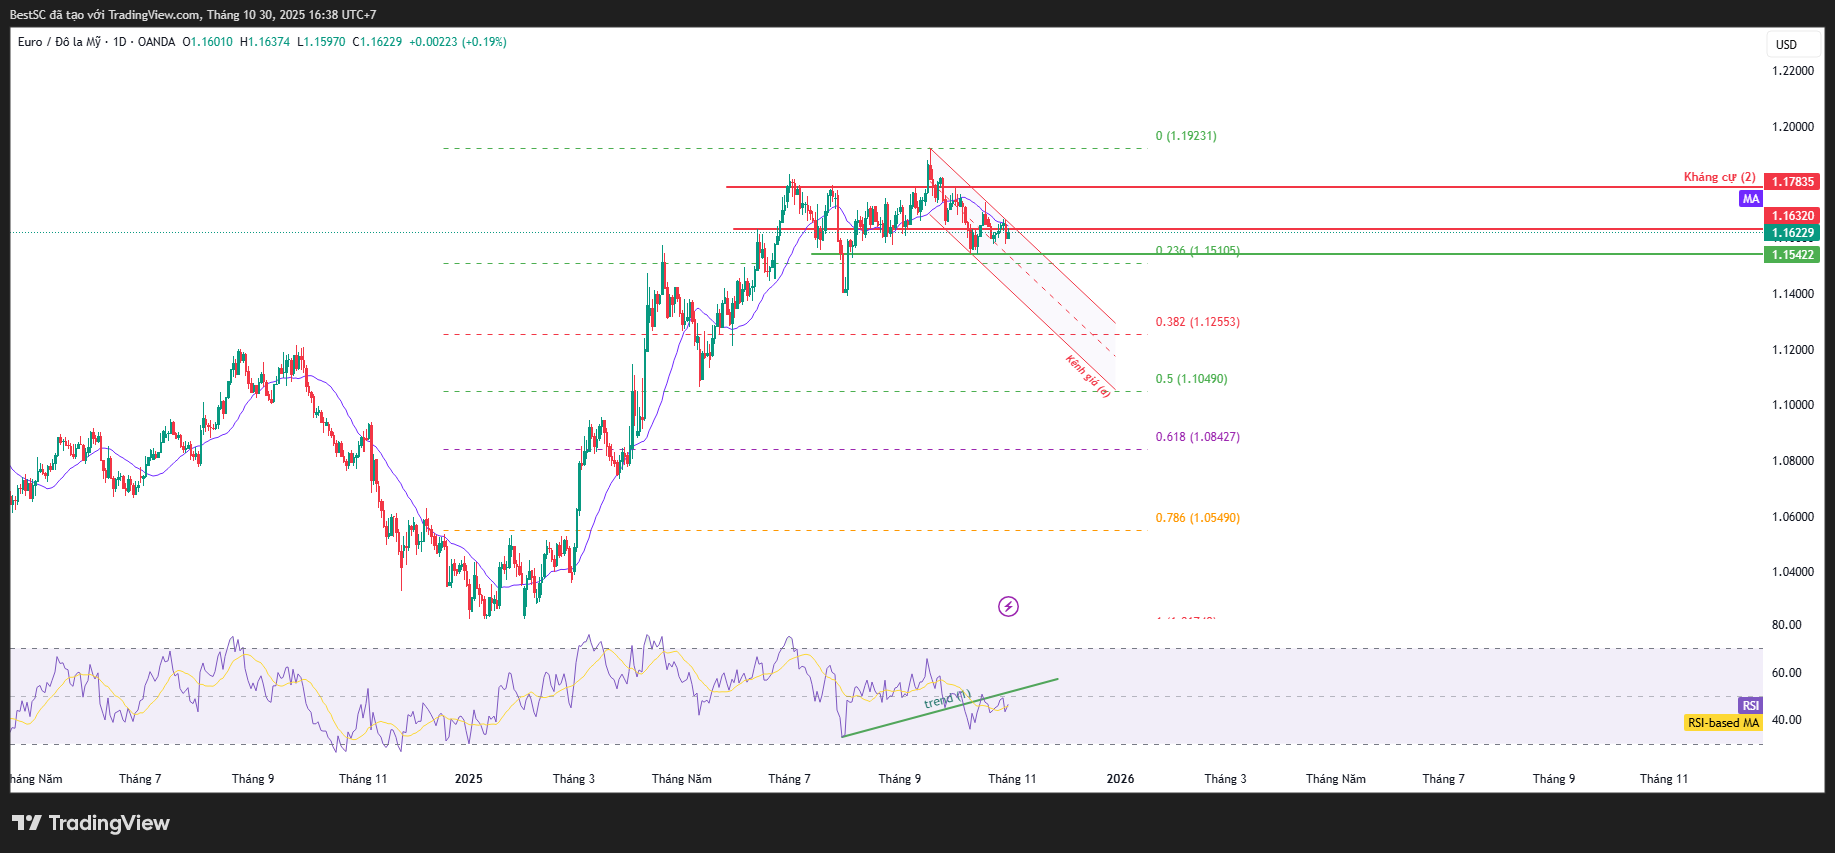Select the red 1.16320 price tag
The height and width of the screenshot is (853, 1835).
pyautogui.click(x=1792, y=216)
